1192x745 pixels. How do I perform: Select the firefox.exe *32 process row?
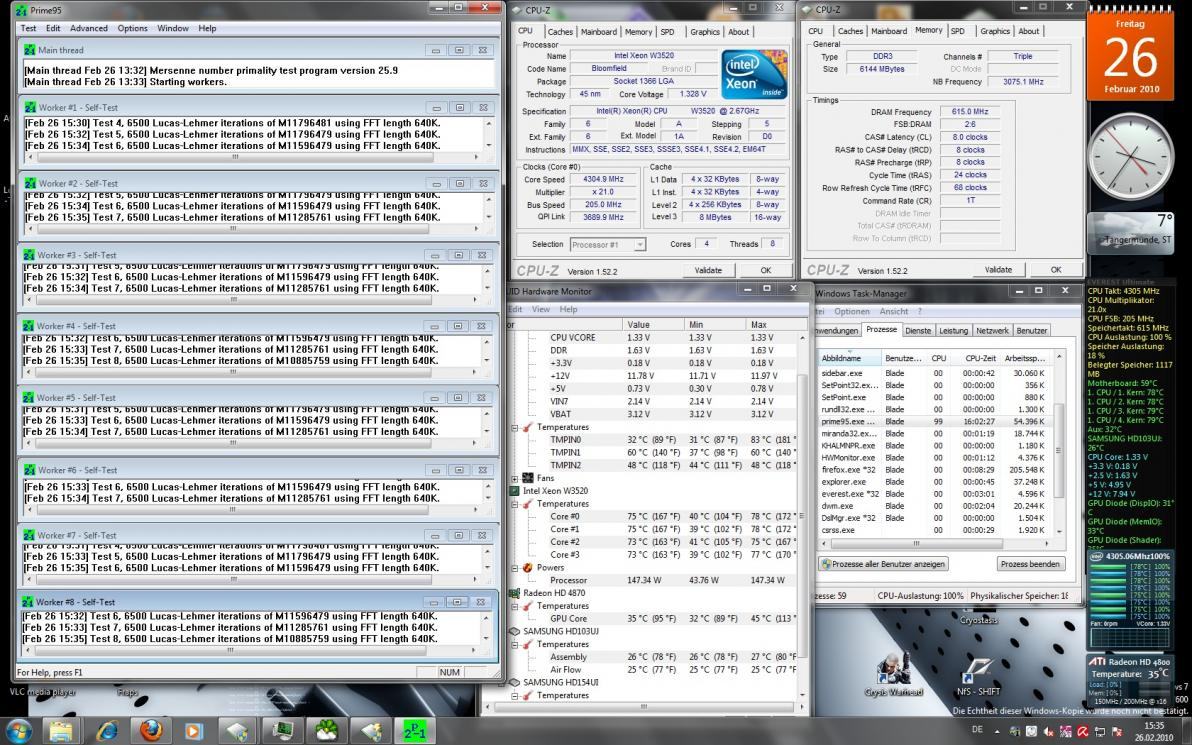(934, 470)
